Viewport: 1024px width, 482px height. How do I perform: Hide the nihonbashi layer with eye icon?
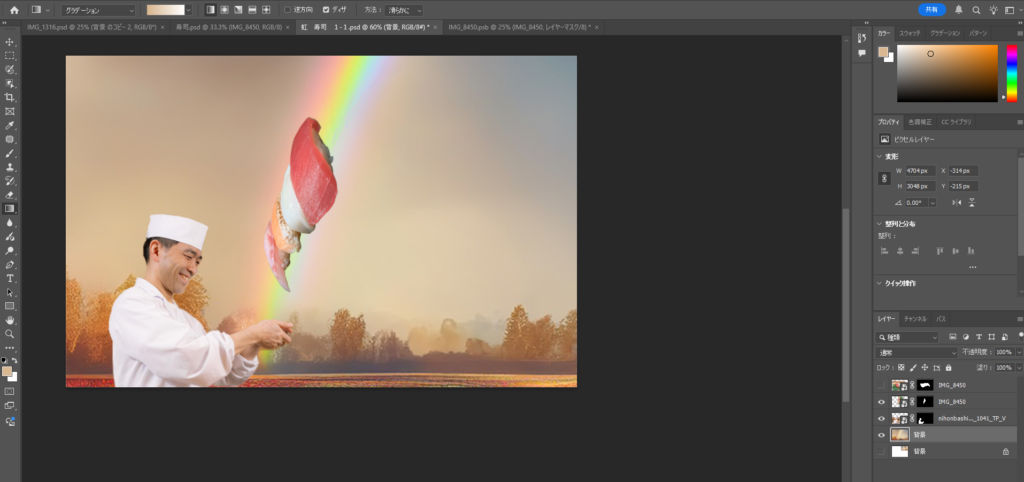881,419
